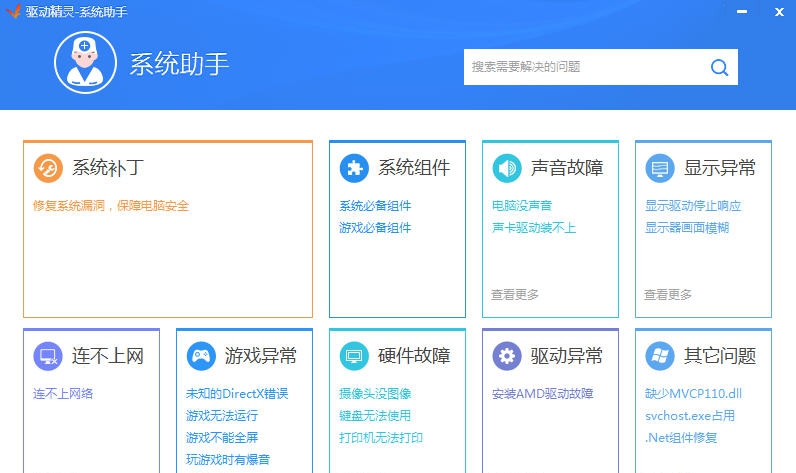Click 查看更多 under 声音故障

click(515, 294)
